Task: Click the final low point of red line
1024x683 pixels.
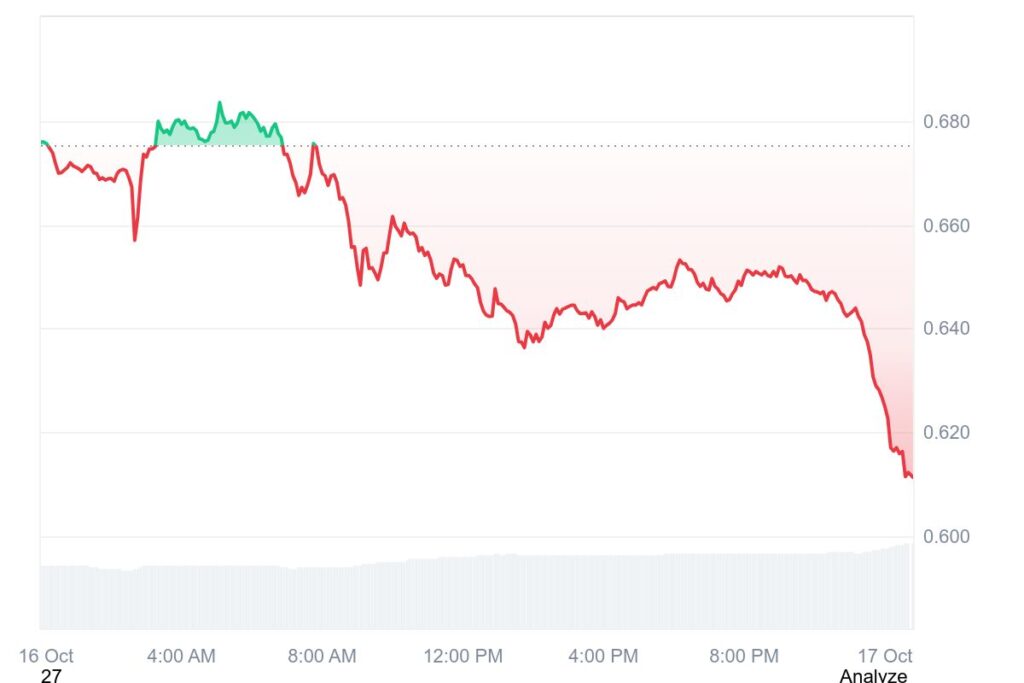Action: click(909, 476)
